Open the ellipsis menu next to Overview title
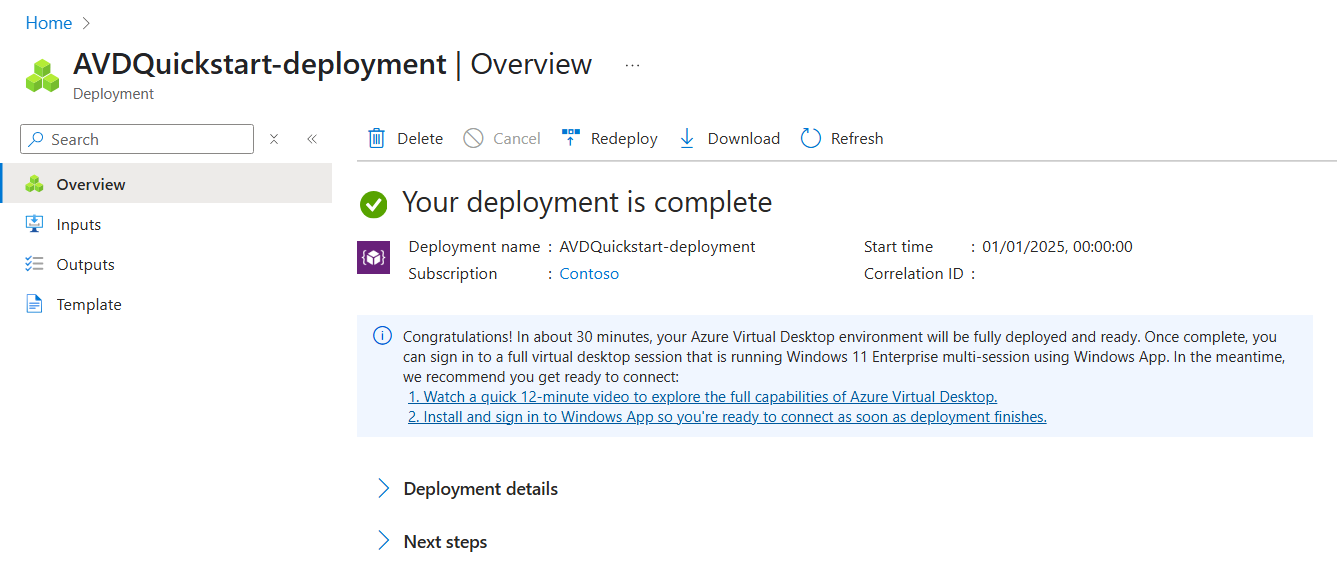Image resolution: width=1337 pixels, height=576 pixels. (631, 63)
